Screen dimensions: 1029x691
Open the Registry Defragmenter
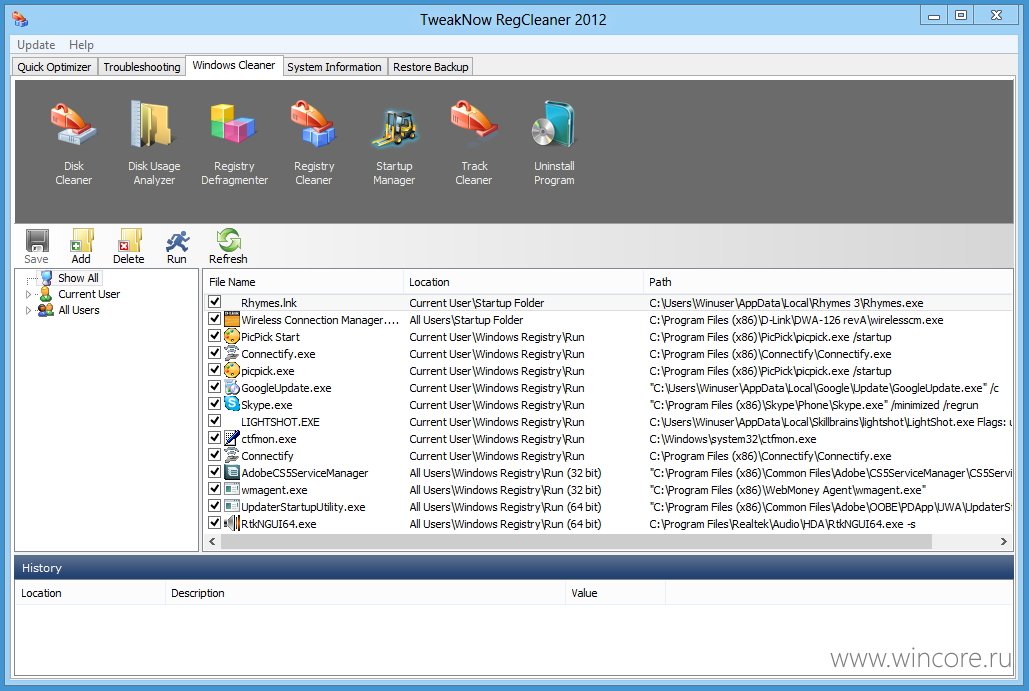(234, 143)
